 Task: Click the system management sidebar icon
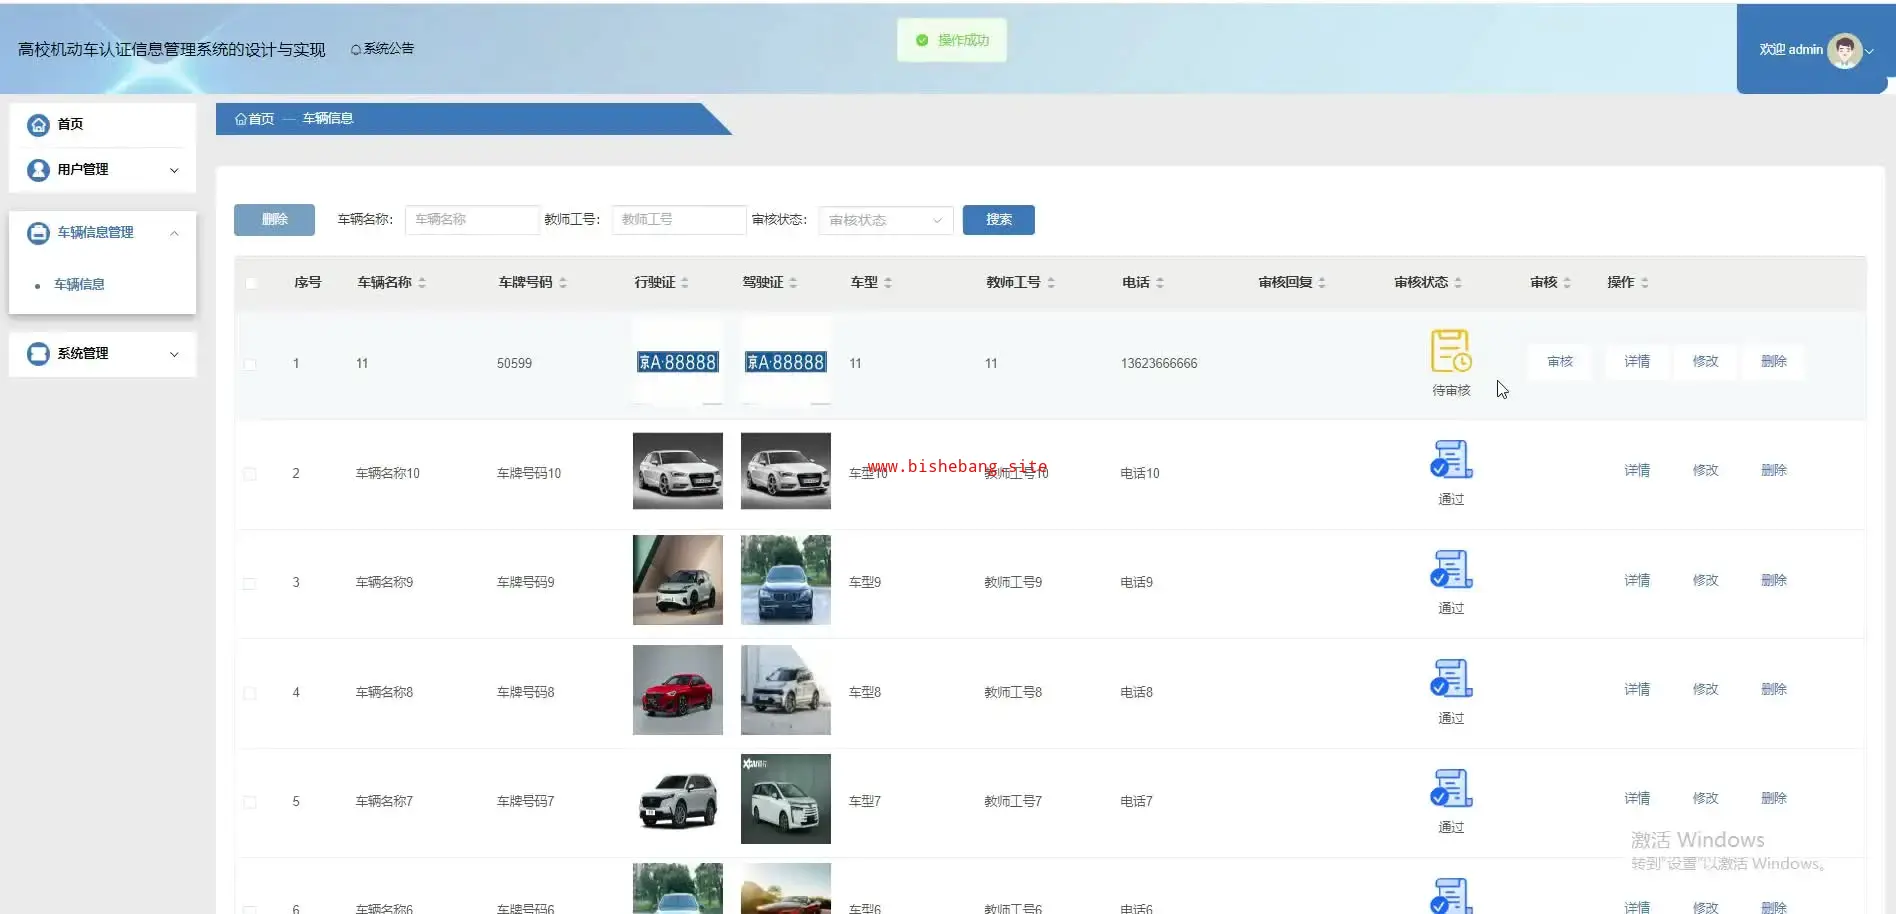[38, 354]
